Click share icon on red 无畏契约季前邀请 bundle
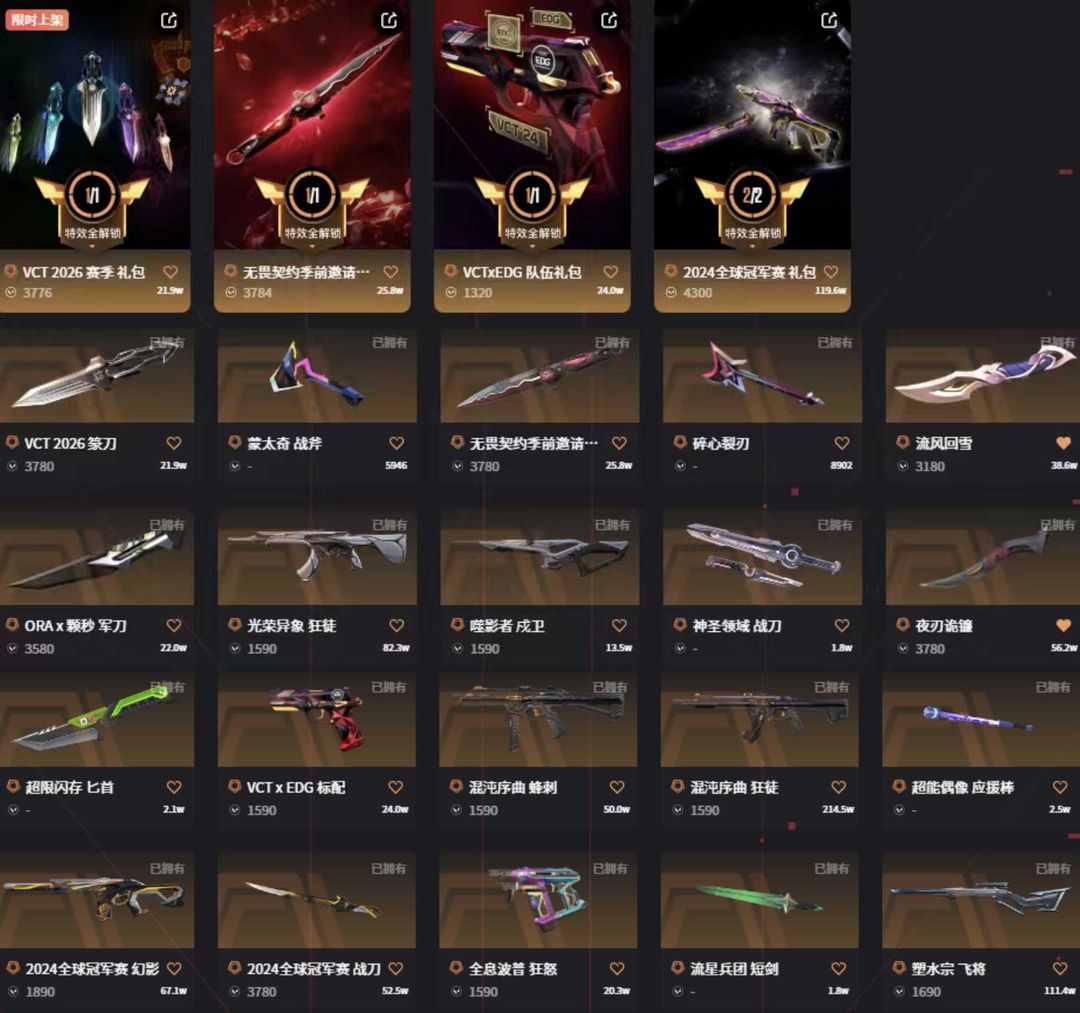 click(x=389, y=21)
